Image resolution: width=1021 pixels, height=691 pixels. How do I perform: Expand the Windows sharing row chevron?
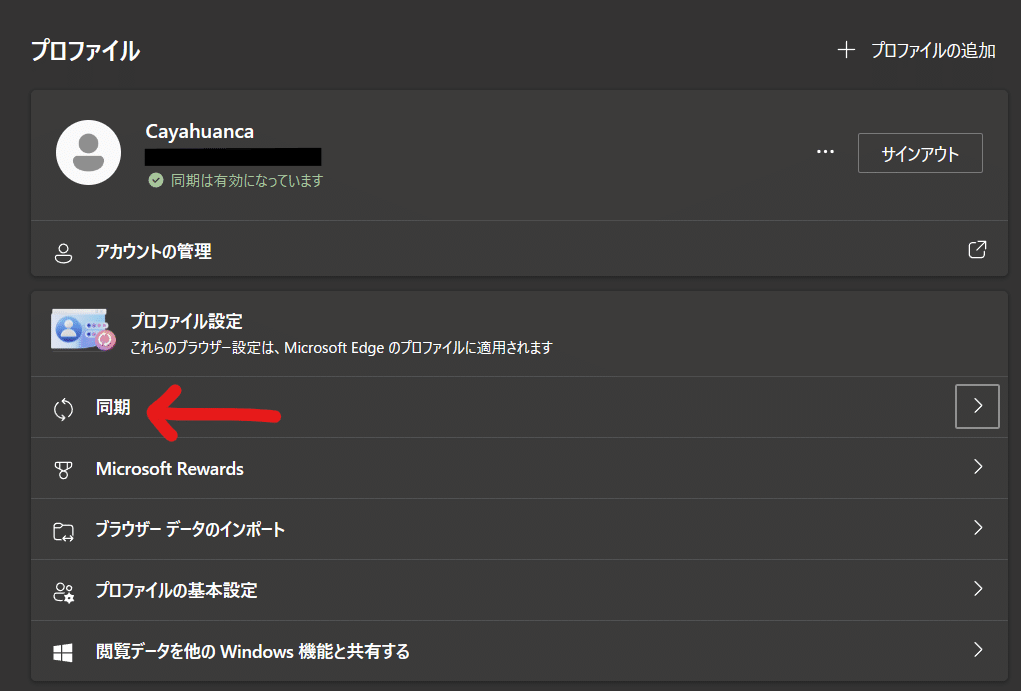pyautogui.click(x=978, y=649)
